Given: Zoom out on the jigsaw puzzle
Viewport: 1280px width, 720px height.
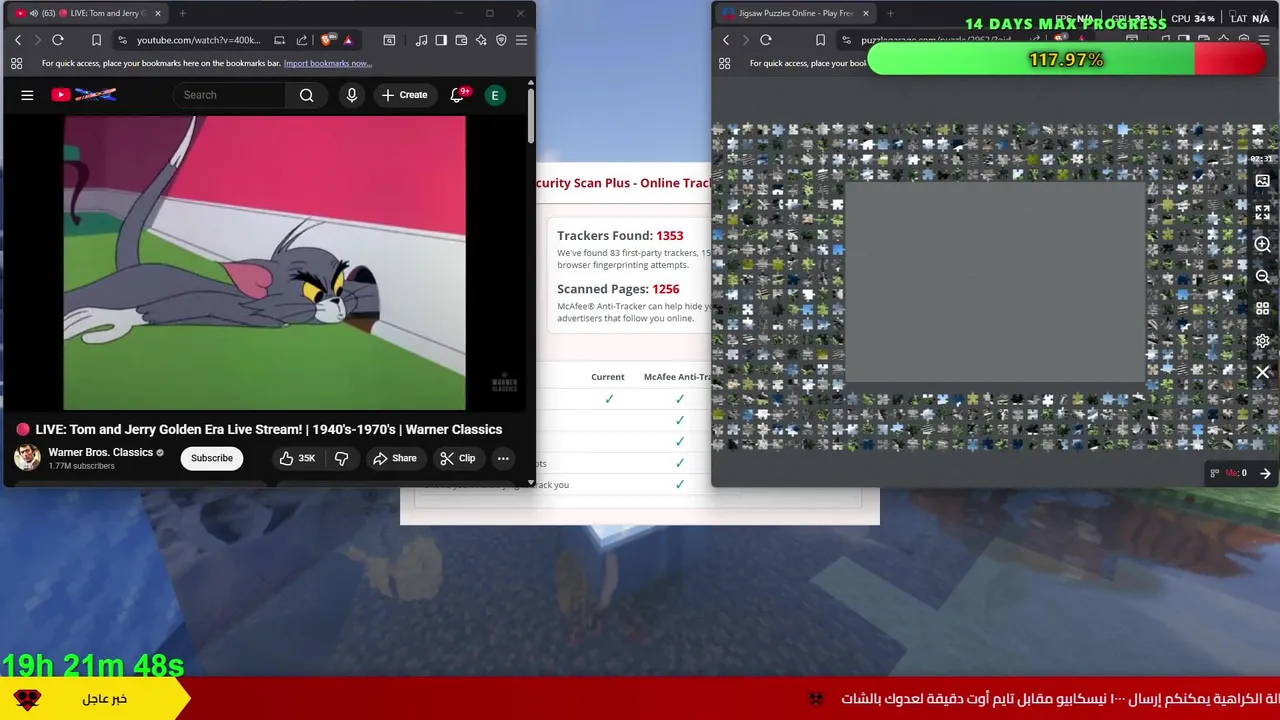Looking at the screenshot, I should [x=1262, y=277].
